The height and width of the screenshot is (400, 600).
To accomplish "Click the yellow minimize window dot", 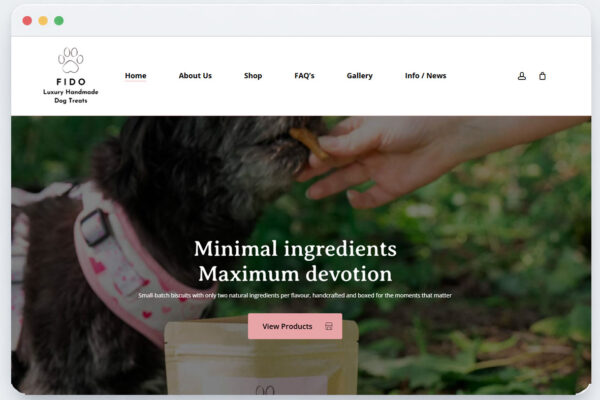I will (43, 20).
